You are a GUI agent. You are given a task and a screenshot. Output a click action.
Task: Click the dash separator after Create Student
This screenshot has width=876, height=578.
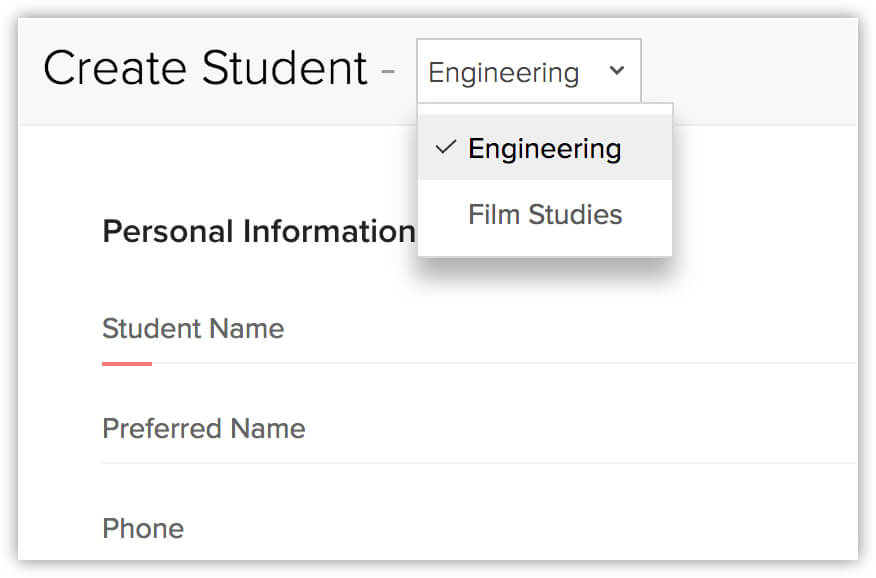[388, 71]
